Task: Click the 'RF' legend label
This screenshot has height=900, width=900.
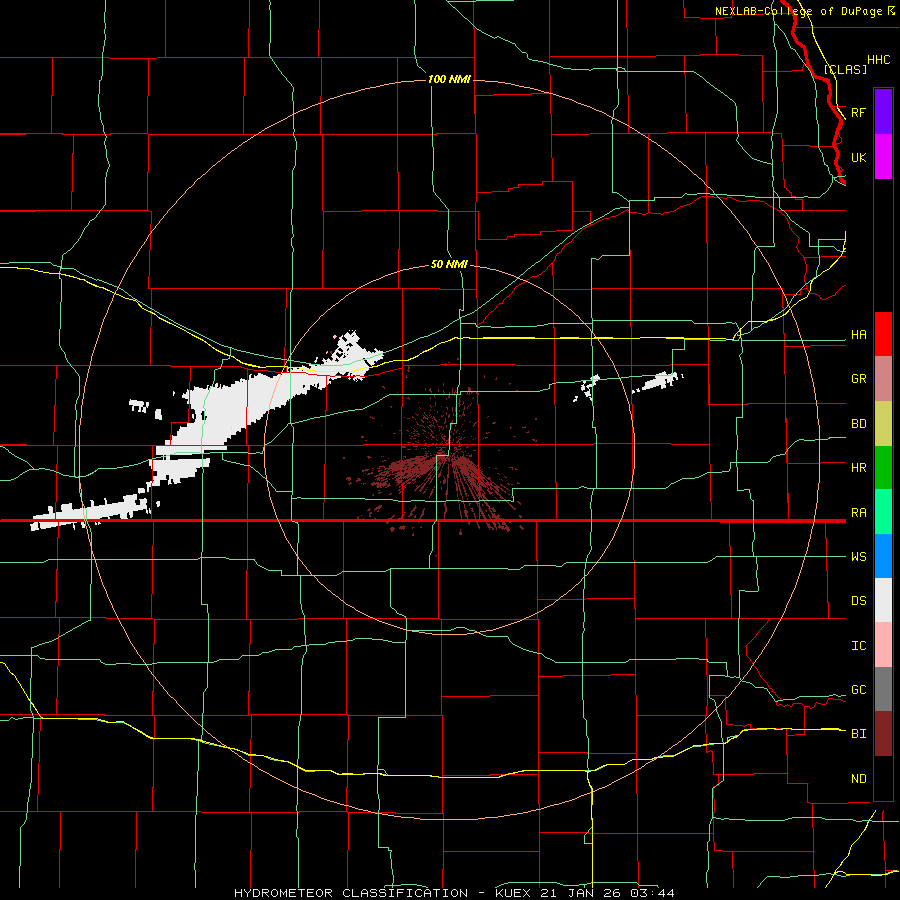Action: click(x=859, y=112)
